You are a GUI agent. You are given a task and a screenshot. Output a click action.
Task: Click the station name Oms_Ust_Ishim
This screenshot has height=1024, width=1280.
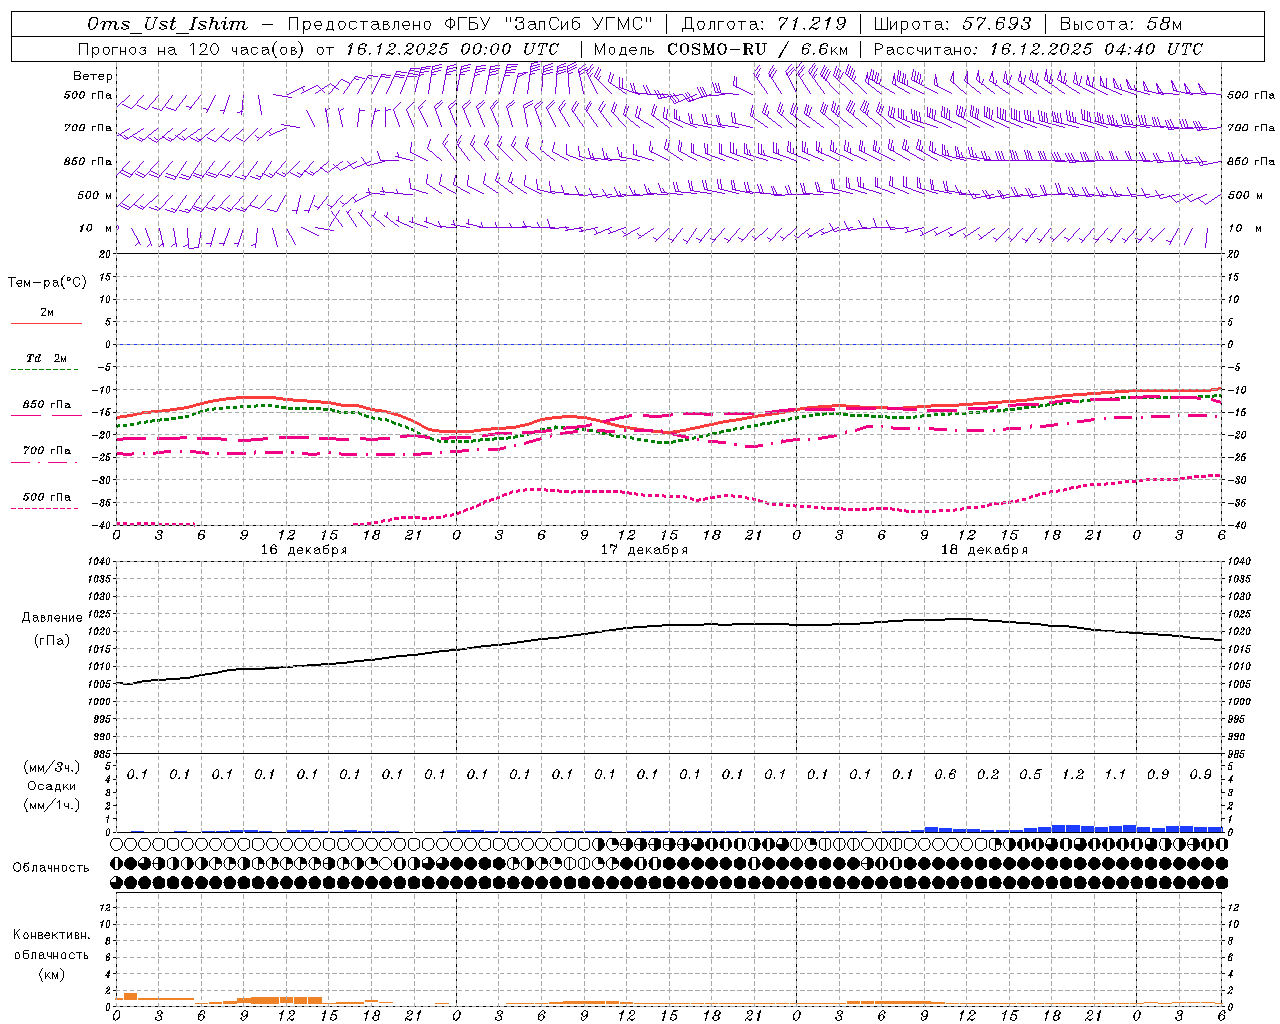click(x=167, y=25)
